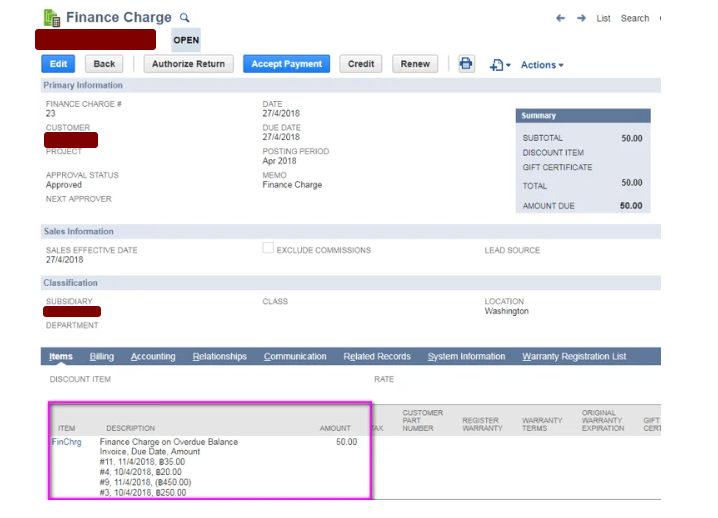Open the System Information tab
The width and height of the screenshot is (718, 518).
click(x=466, y=356)
